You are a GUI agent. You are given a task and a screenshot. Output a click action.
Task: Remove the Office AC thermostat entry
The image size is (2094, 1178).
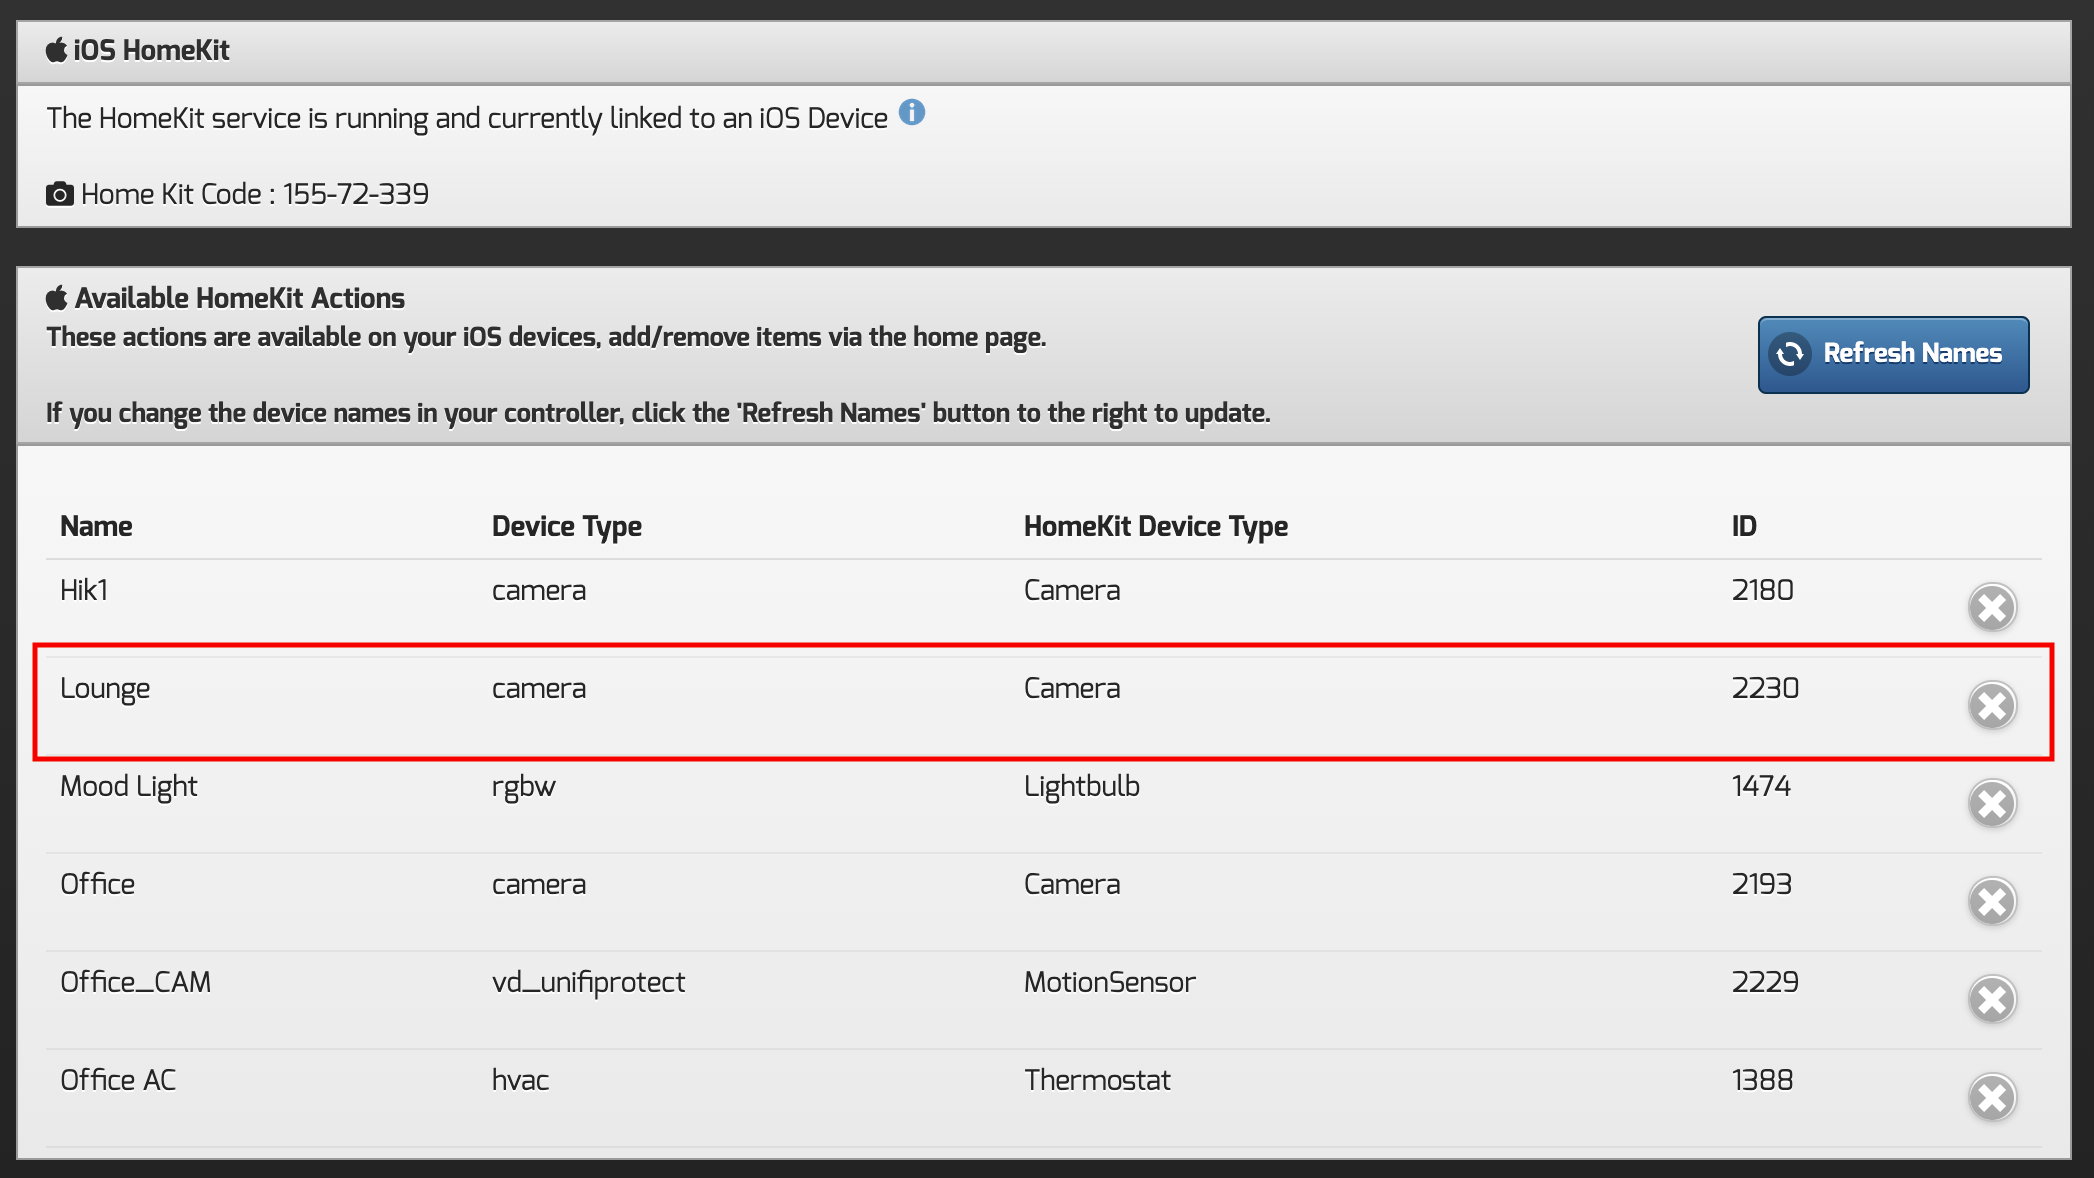1992,1097
